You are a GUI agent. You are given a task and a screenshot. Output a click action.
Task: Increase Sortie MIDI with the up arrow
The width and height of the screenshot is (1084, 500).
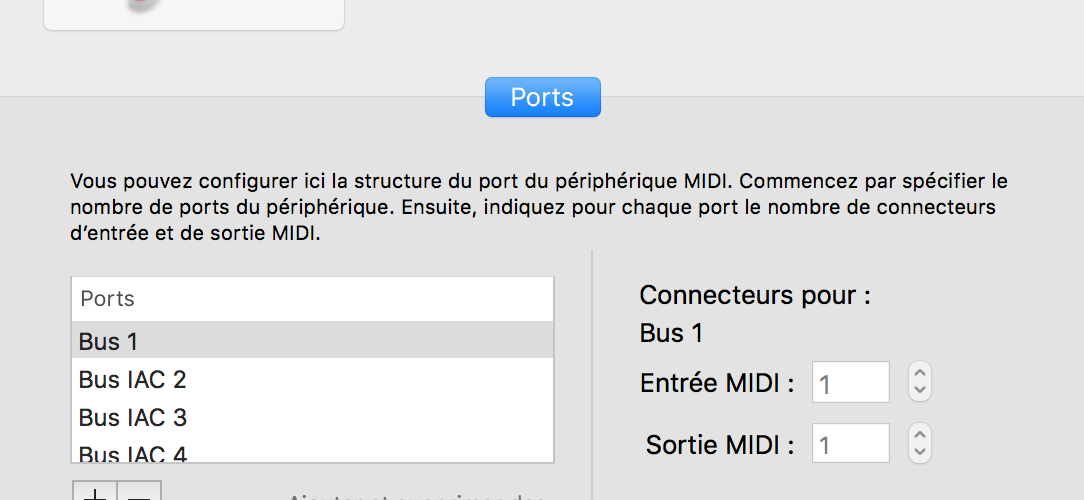click(921, 435)
